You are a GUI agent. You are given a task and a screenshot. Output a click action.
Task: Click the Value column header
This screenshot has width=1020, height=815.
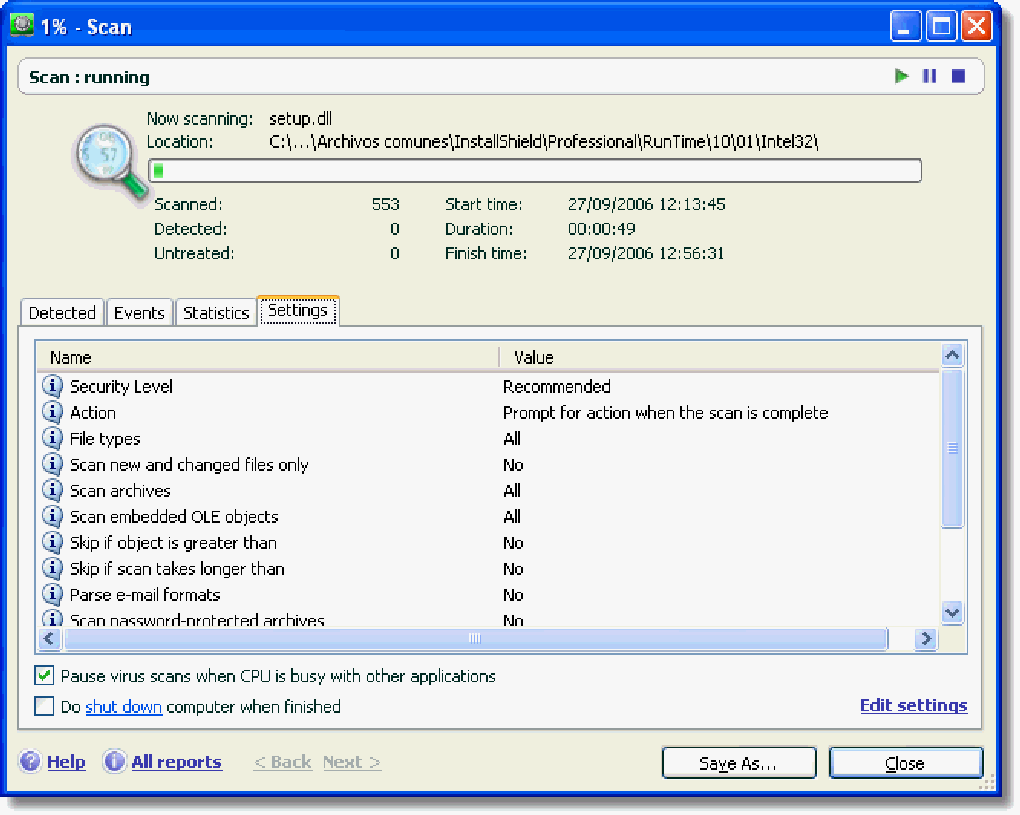click(719, 357)
